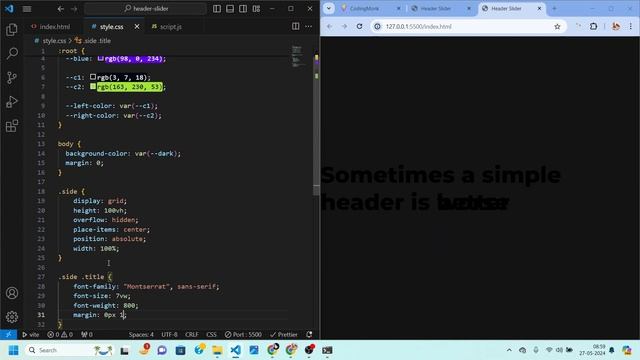Open the Source Control view
The image size is (640, 360).
pos(12,78)
